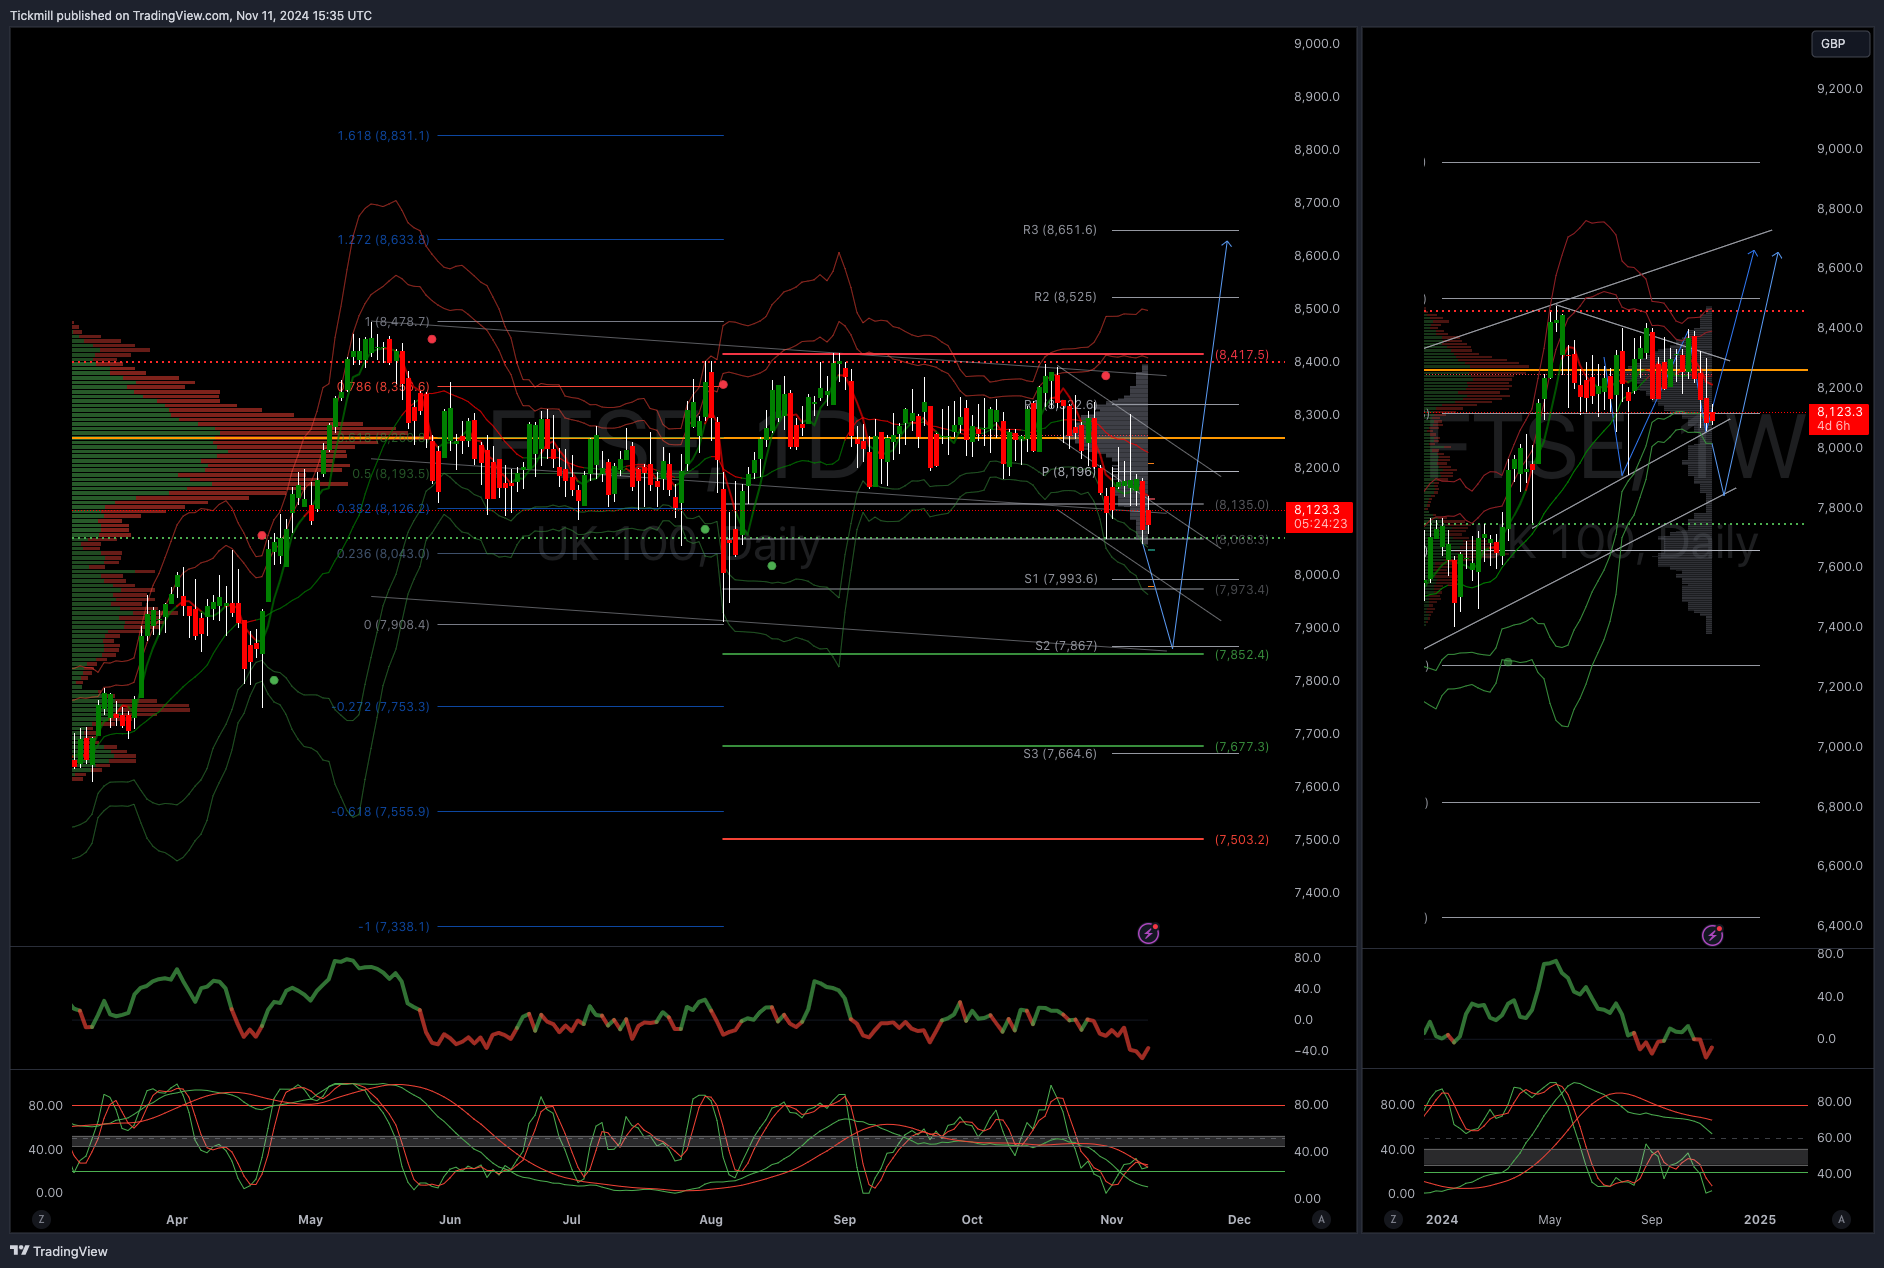Screen dimensions: 1884x1268
Task: Click Oct on the left chart time axis
Action: click(x=972, y=1219)
